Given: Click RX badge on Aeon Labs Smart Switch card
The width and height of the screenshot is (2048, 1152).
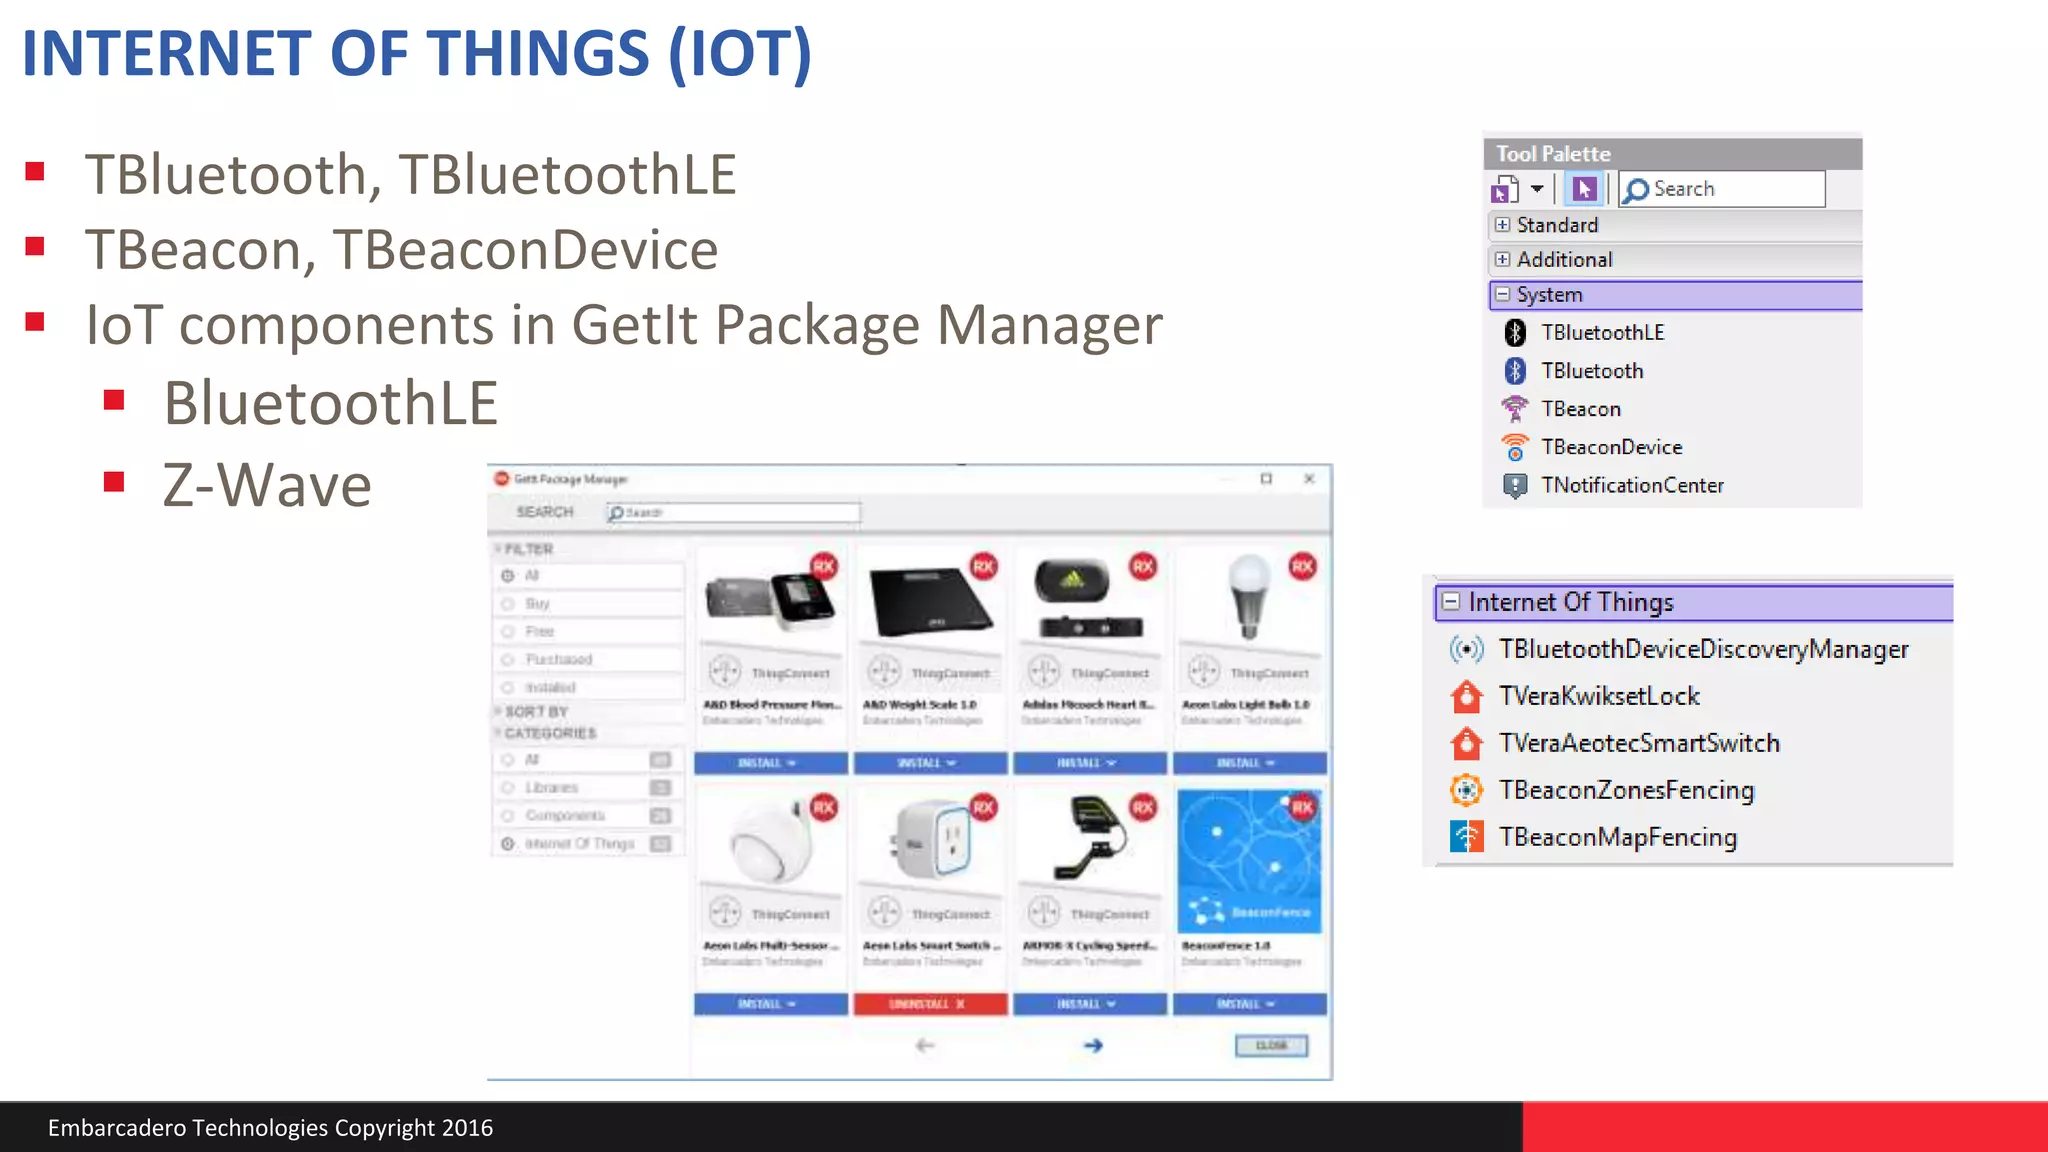Looking at the screenshot, I should click(x=983, y=807).
